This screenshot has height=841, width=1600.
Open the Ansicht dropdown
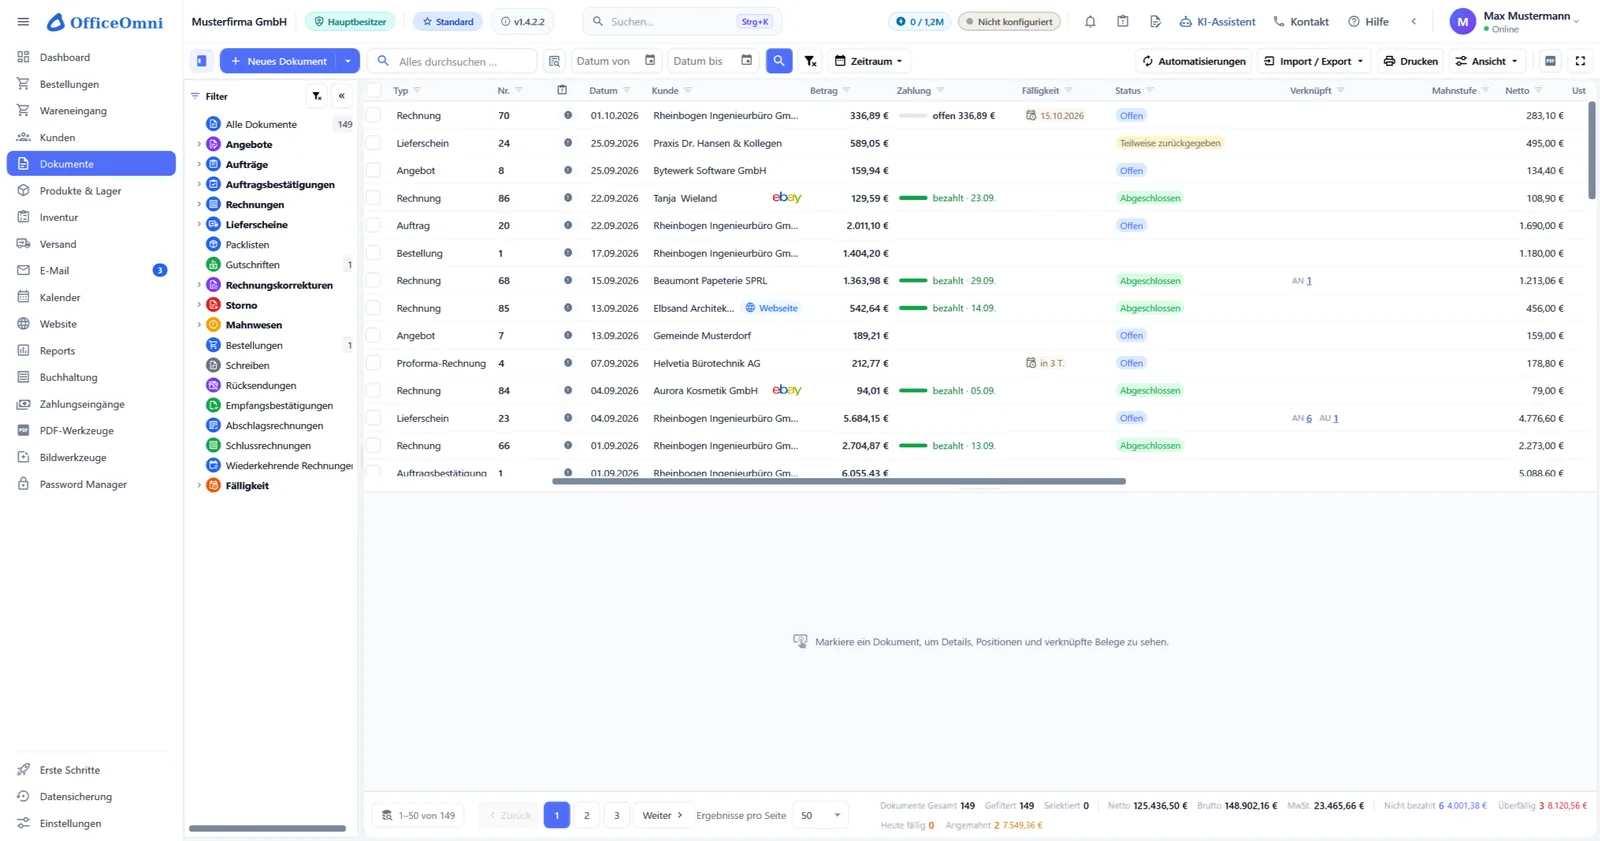click(x=1487, y=61)
